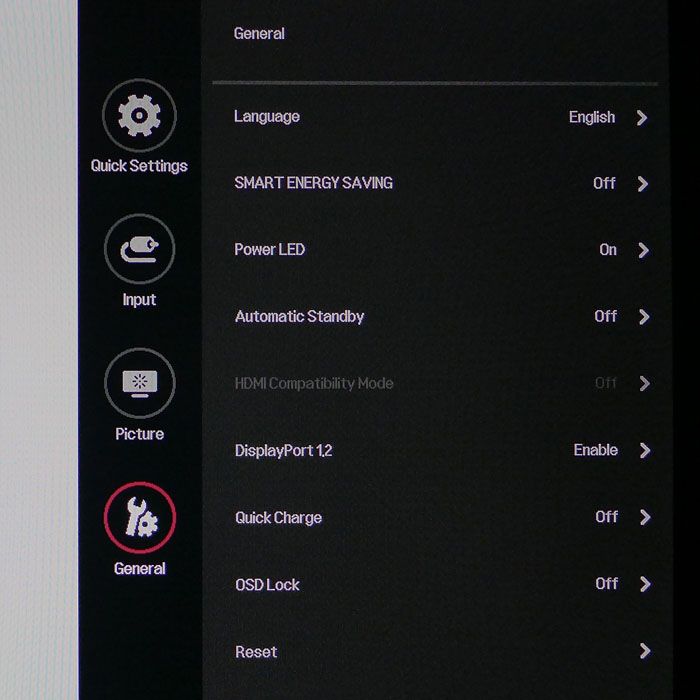Select the Picture menu label
700x700 pixels.
click(x=140, y=434)
